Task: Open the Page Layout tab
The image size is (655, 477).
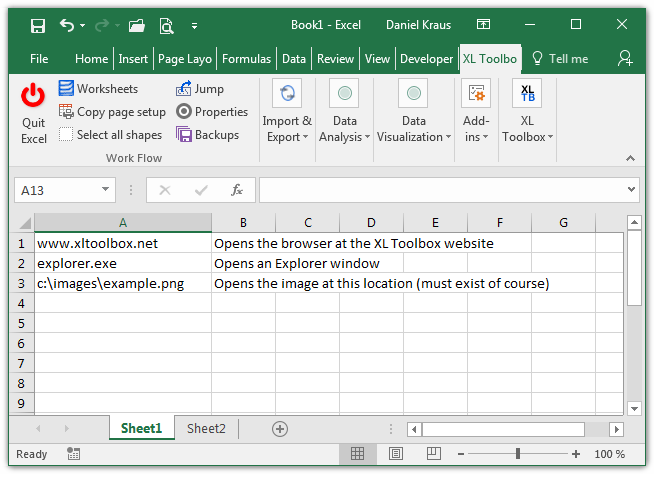Action: click(185, 59)
